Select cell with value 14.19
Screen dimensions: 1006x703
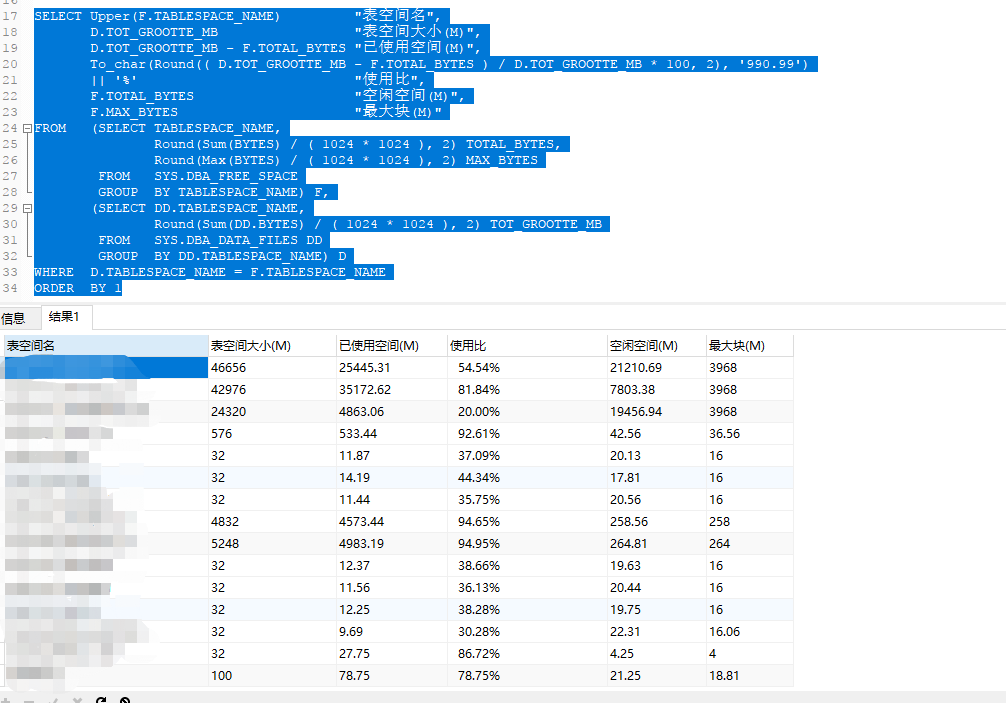click(391, 477)
